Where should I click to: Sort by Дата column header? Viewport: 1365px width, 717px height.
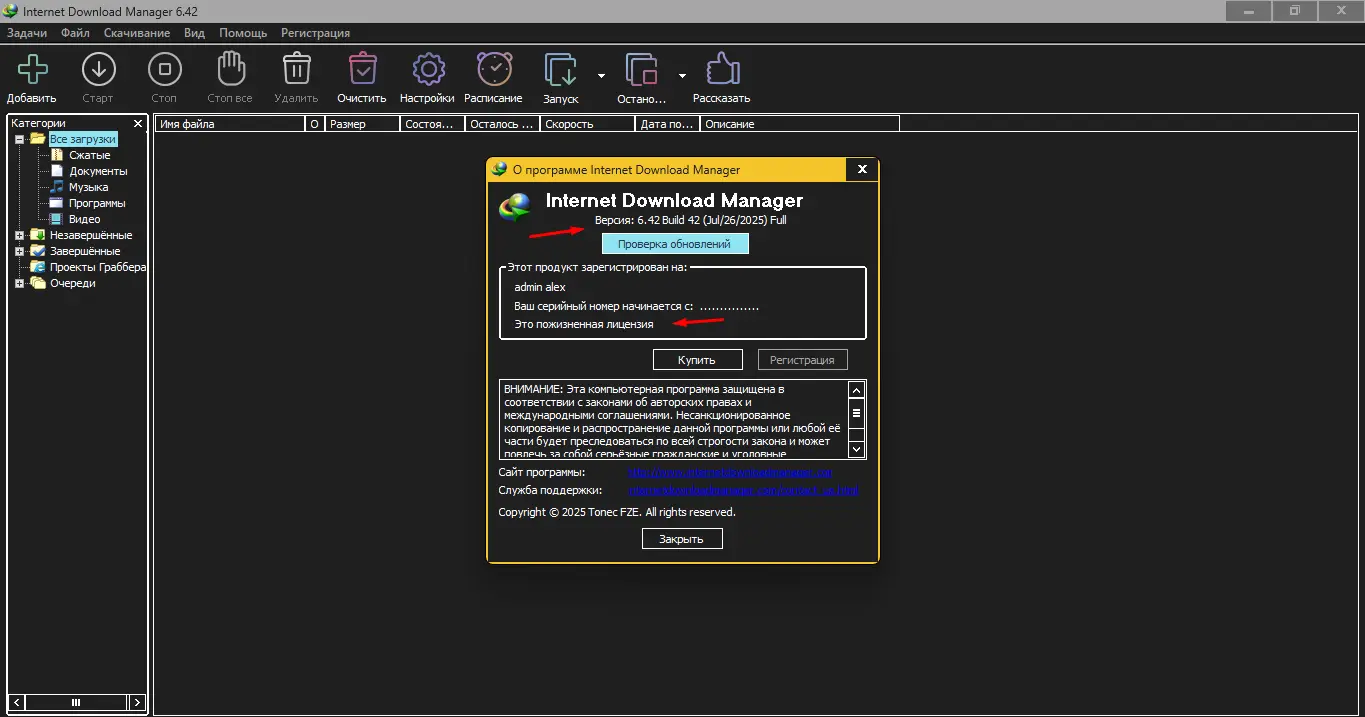coord(667,124)
